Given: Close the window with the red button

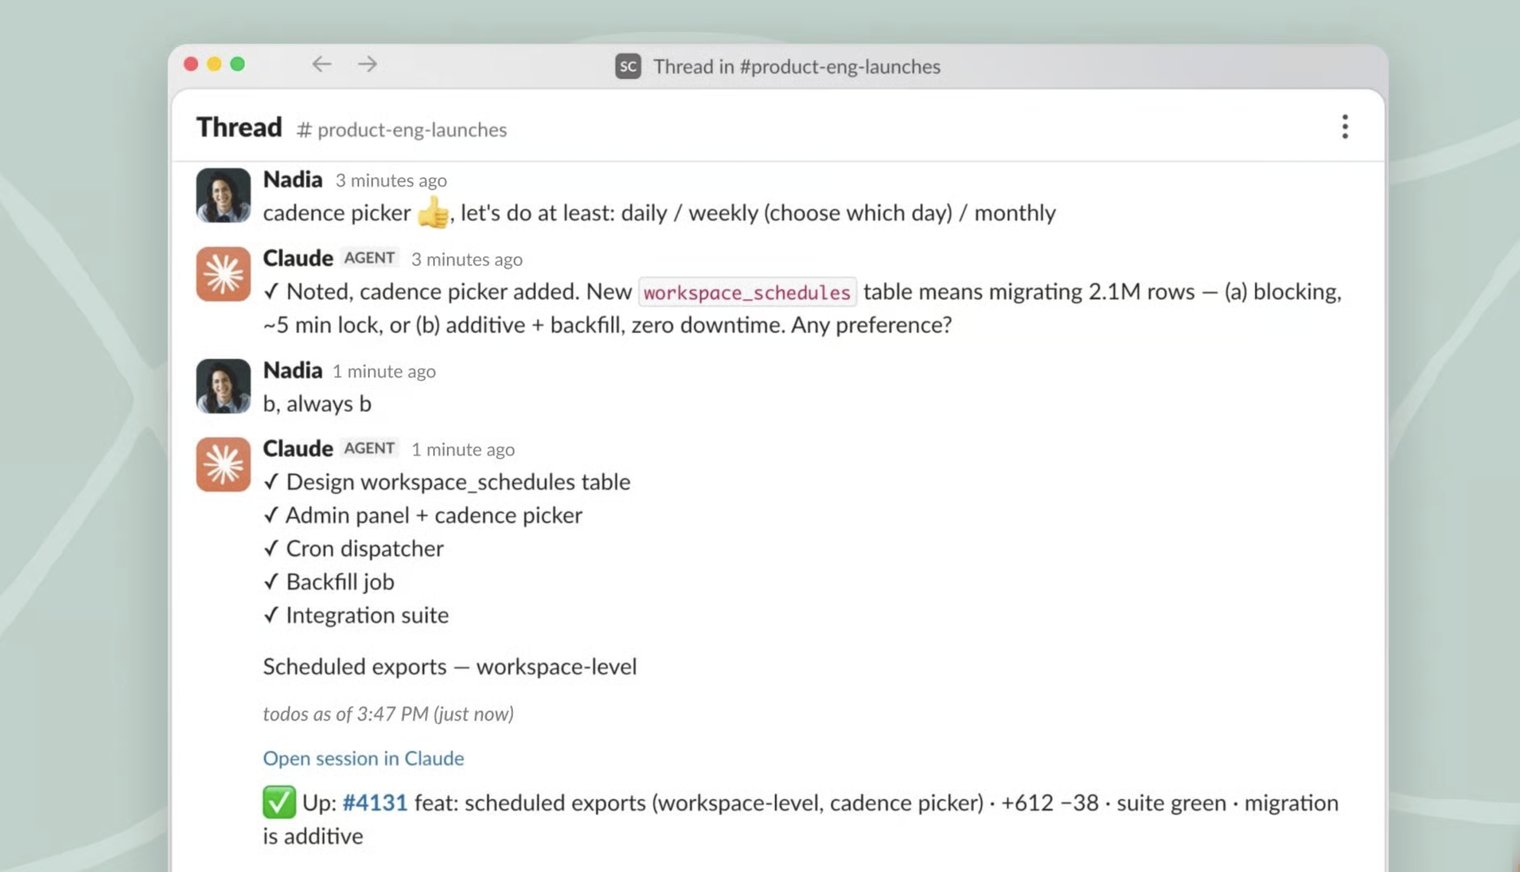Looking at the screenshot, I should tap(191, 64).
